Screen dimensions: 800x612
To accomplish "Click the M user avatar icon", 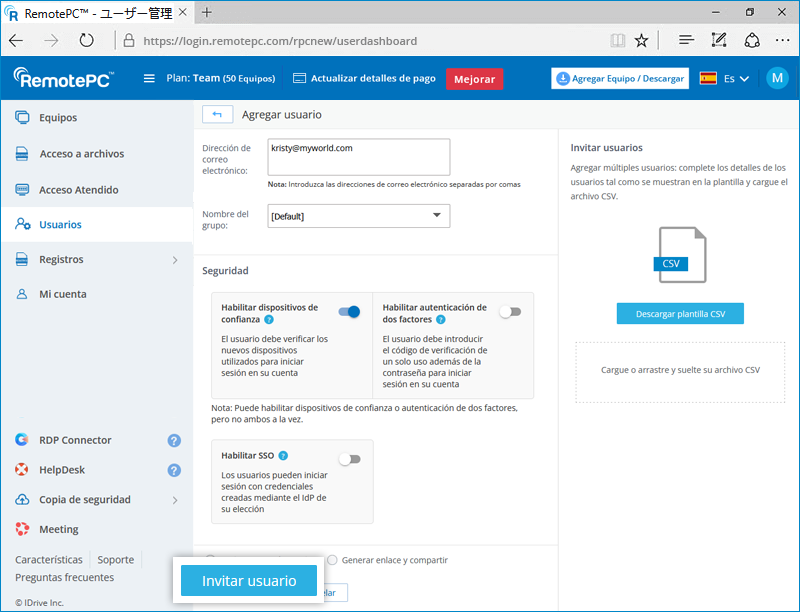I will coord(777,79).
